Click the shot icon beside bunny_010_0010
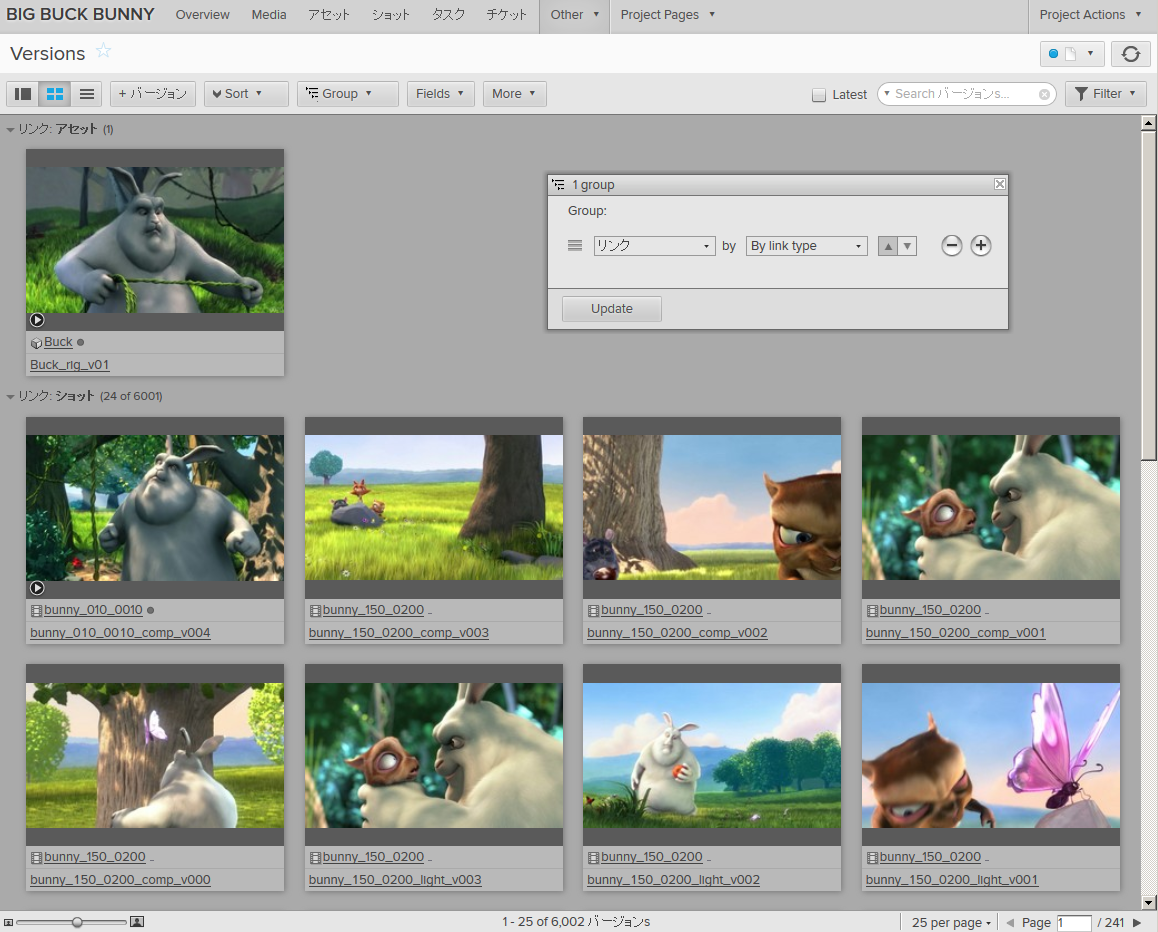Image resolution: width=1158 pixels, height=932 pixels. tap(36, 611)
